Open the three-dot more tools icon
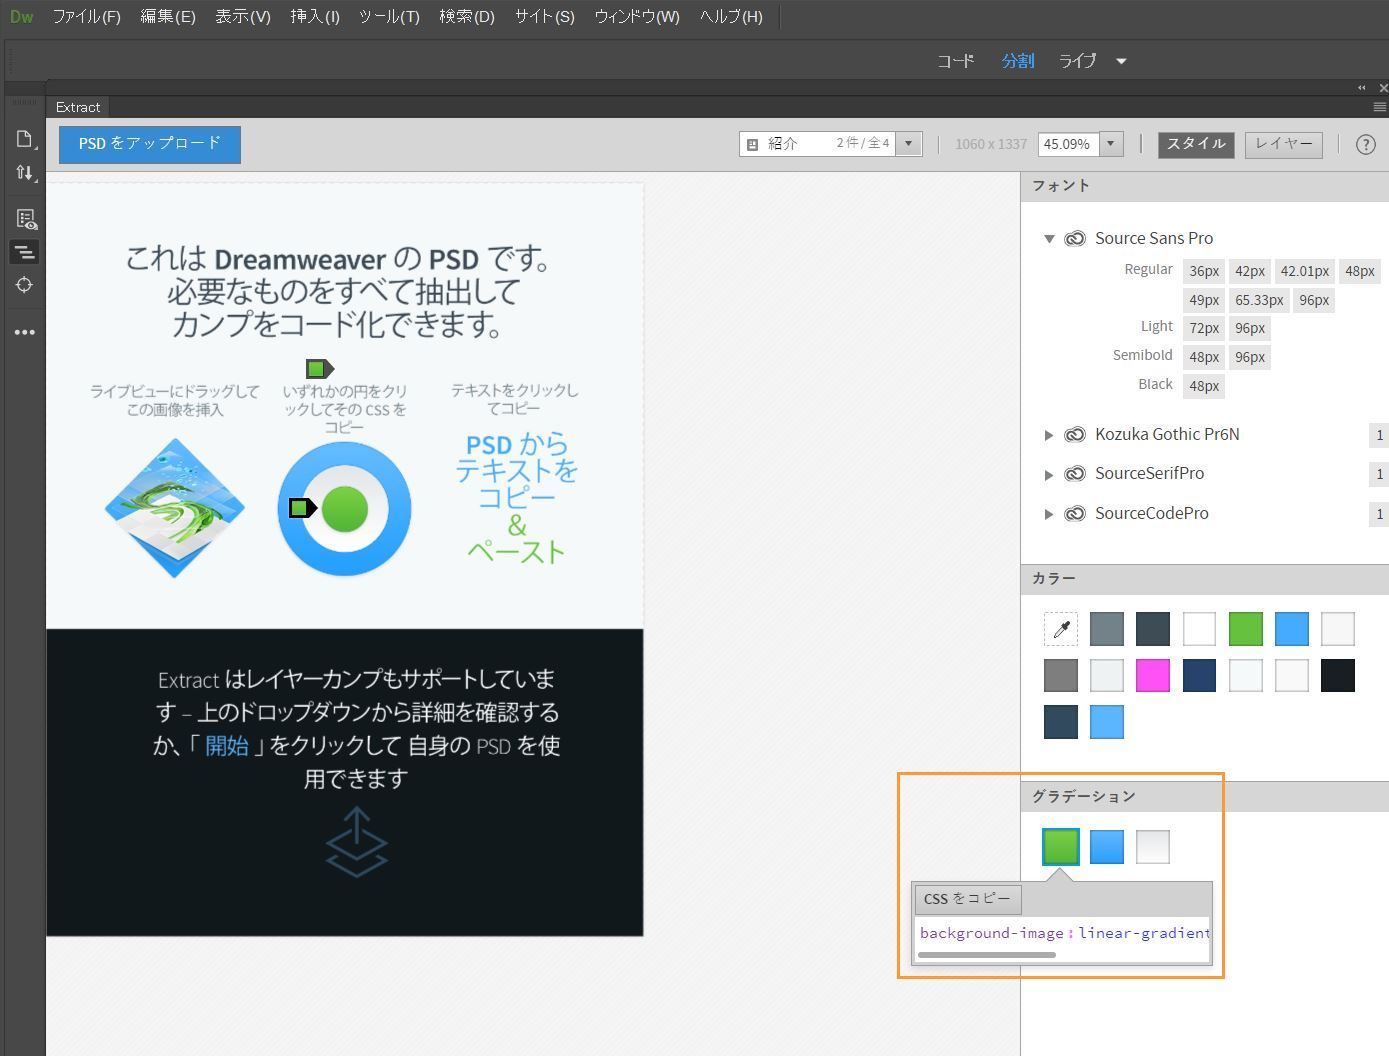The image size is (1389, 1056). (25, 332)
